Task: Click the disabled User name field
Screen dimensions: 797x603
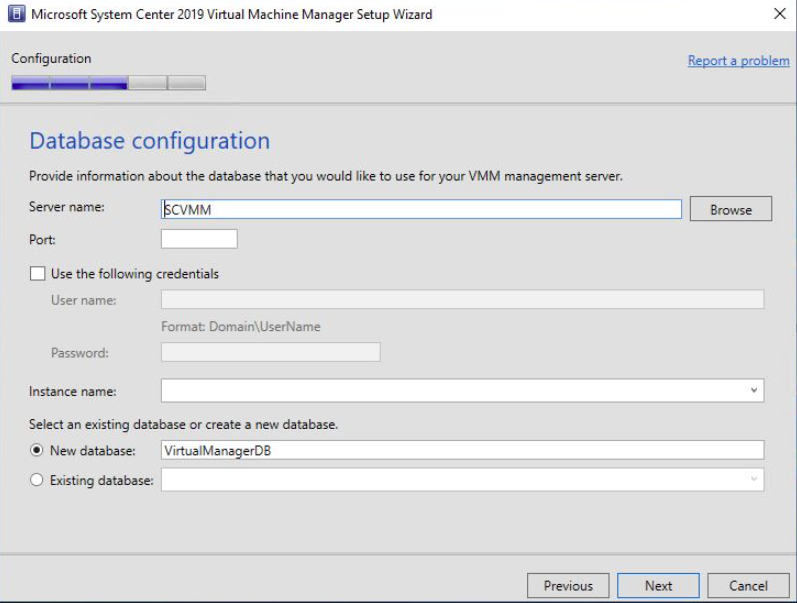Action: 463,299
